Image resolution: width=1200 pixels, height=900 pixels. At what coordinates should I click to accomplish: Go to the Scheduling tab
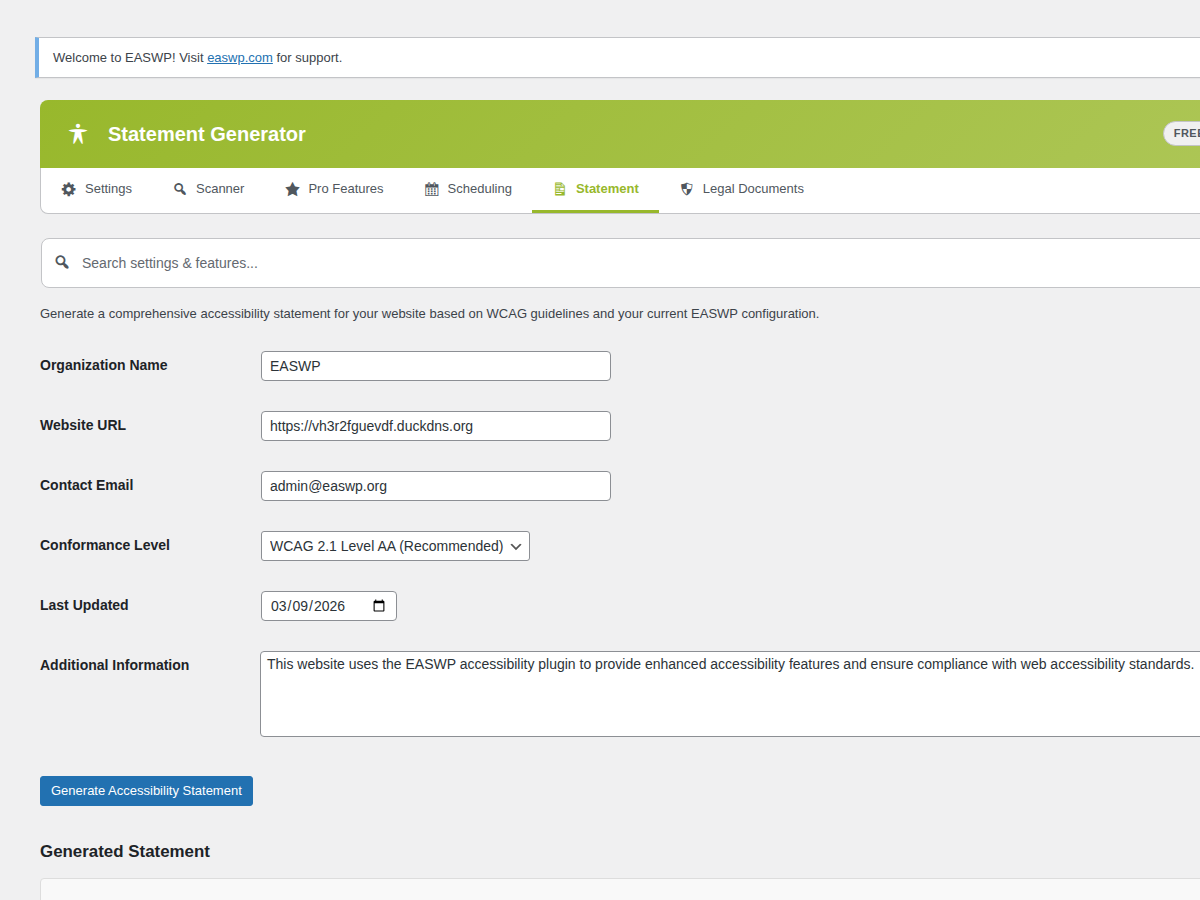(468, 189)
